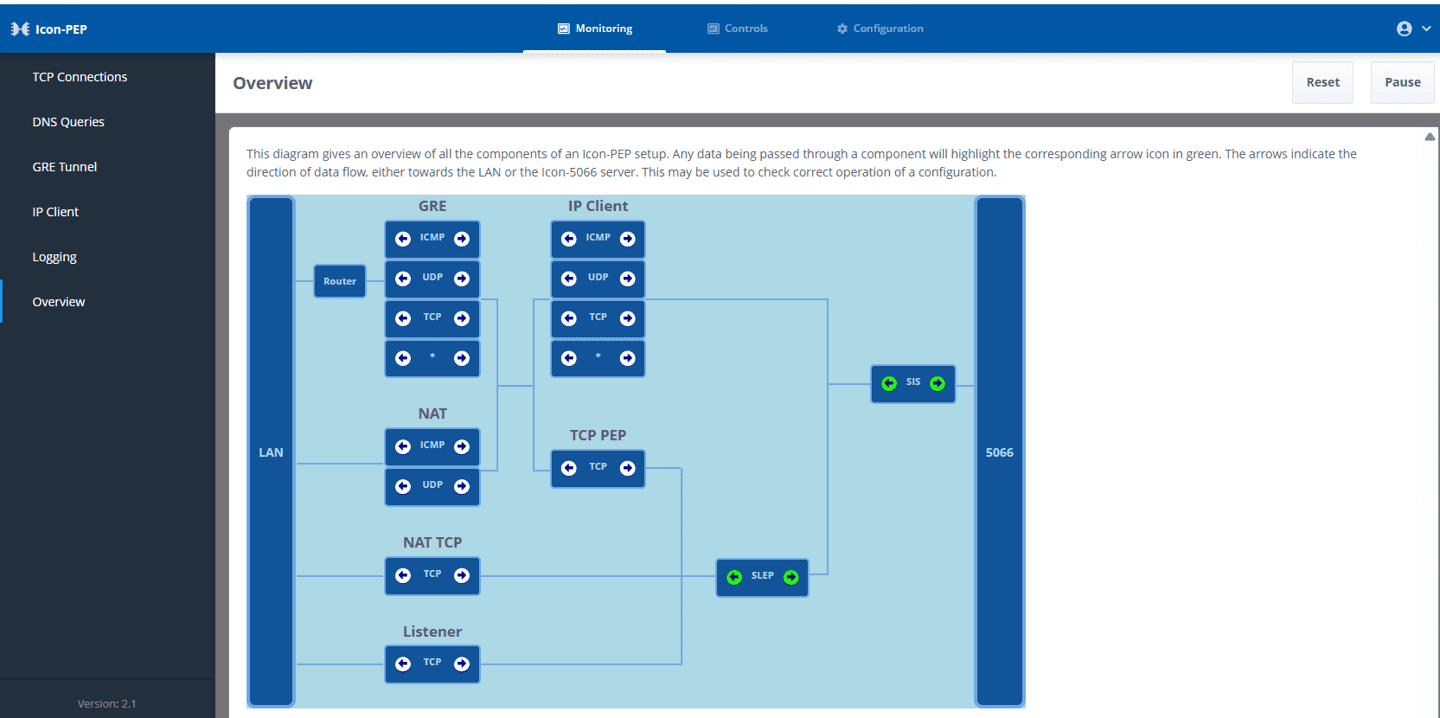Click the Router block in diagram
This screenshot has width=1440, height=718.
point(340,281)
